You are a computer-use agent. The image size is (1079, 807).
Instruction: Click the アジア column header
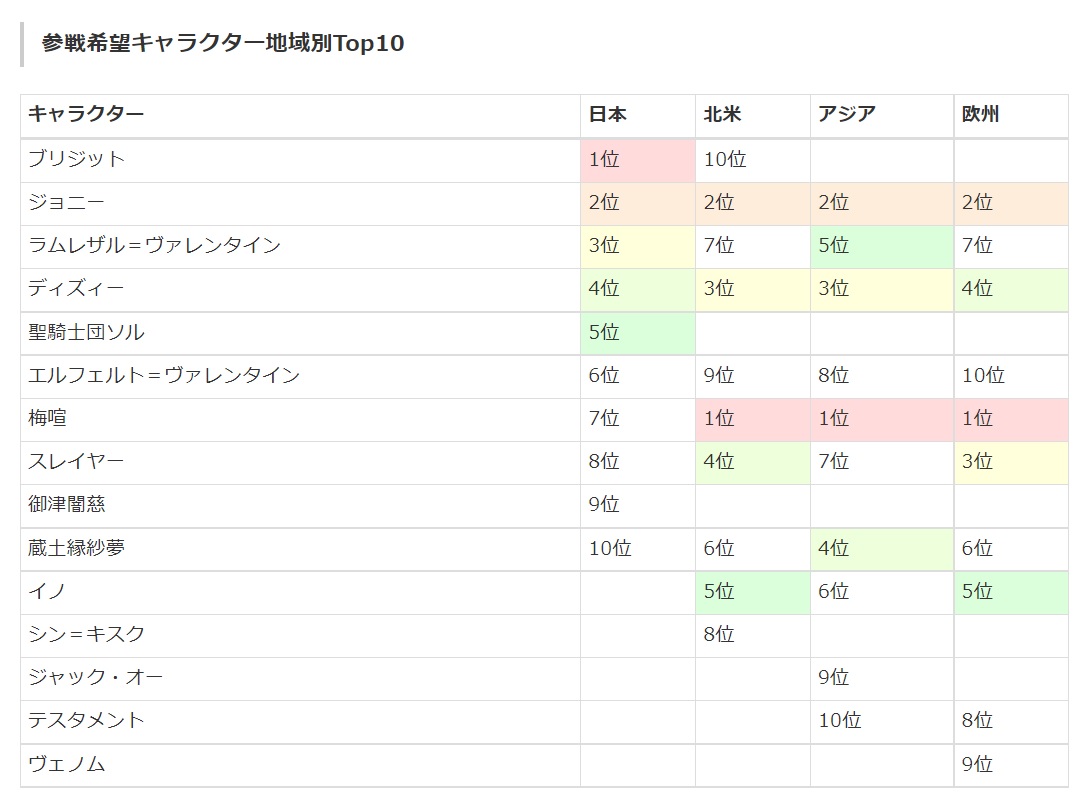pos(846,115)
